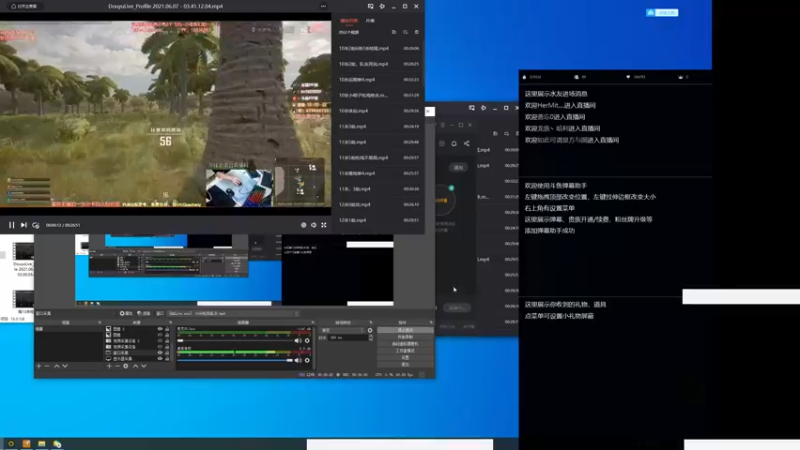Screen dimensions: 800x450
Task: Play the playlist video lasting 00:26:10
Action: 379,205
